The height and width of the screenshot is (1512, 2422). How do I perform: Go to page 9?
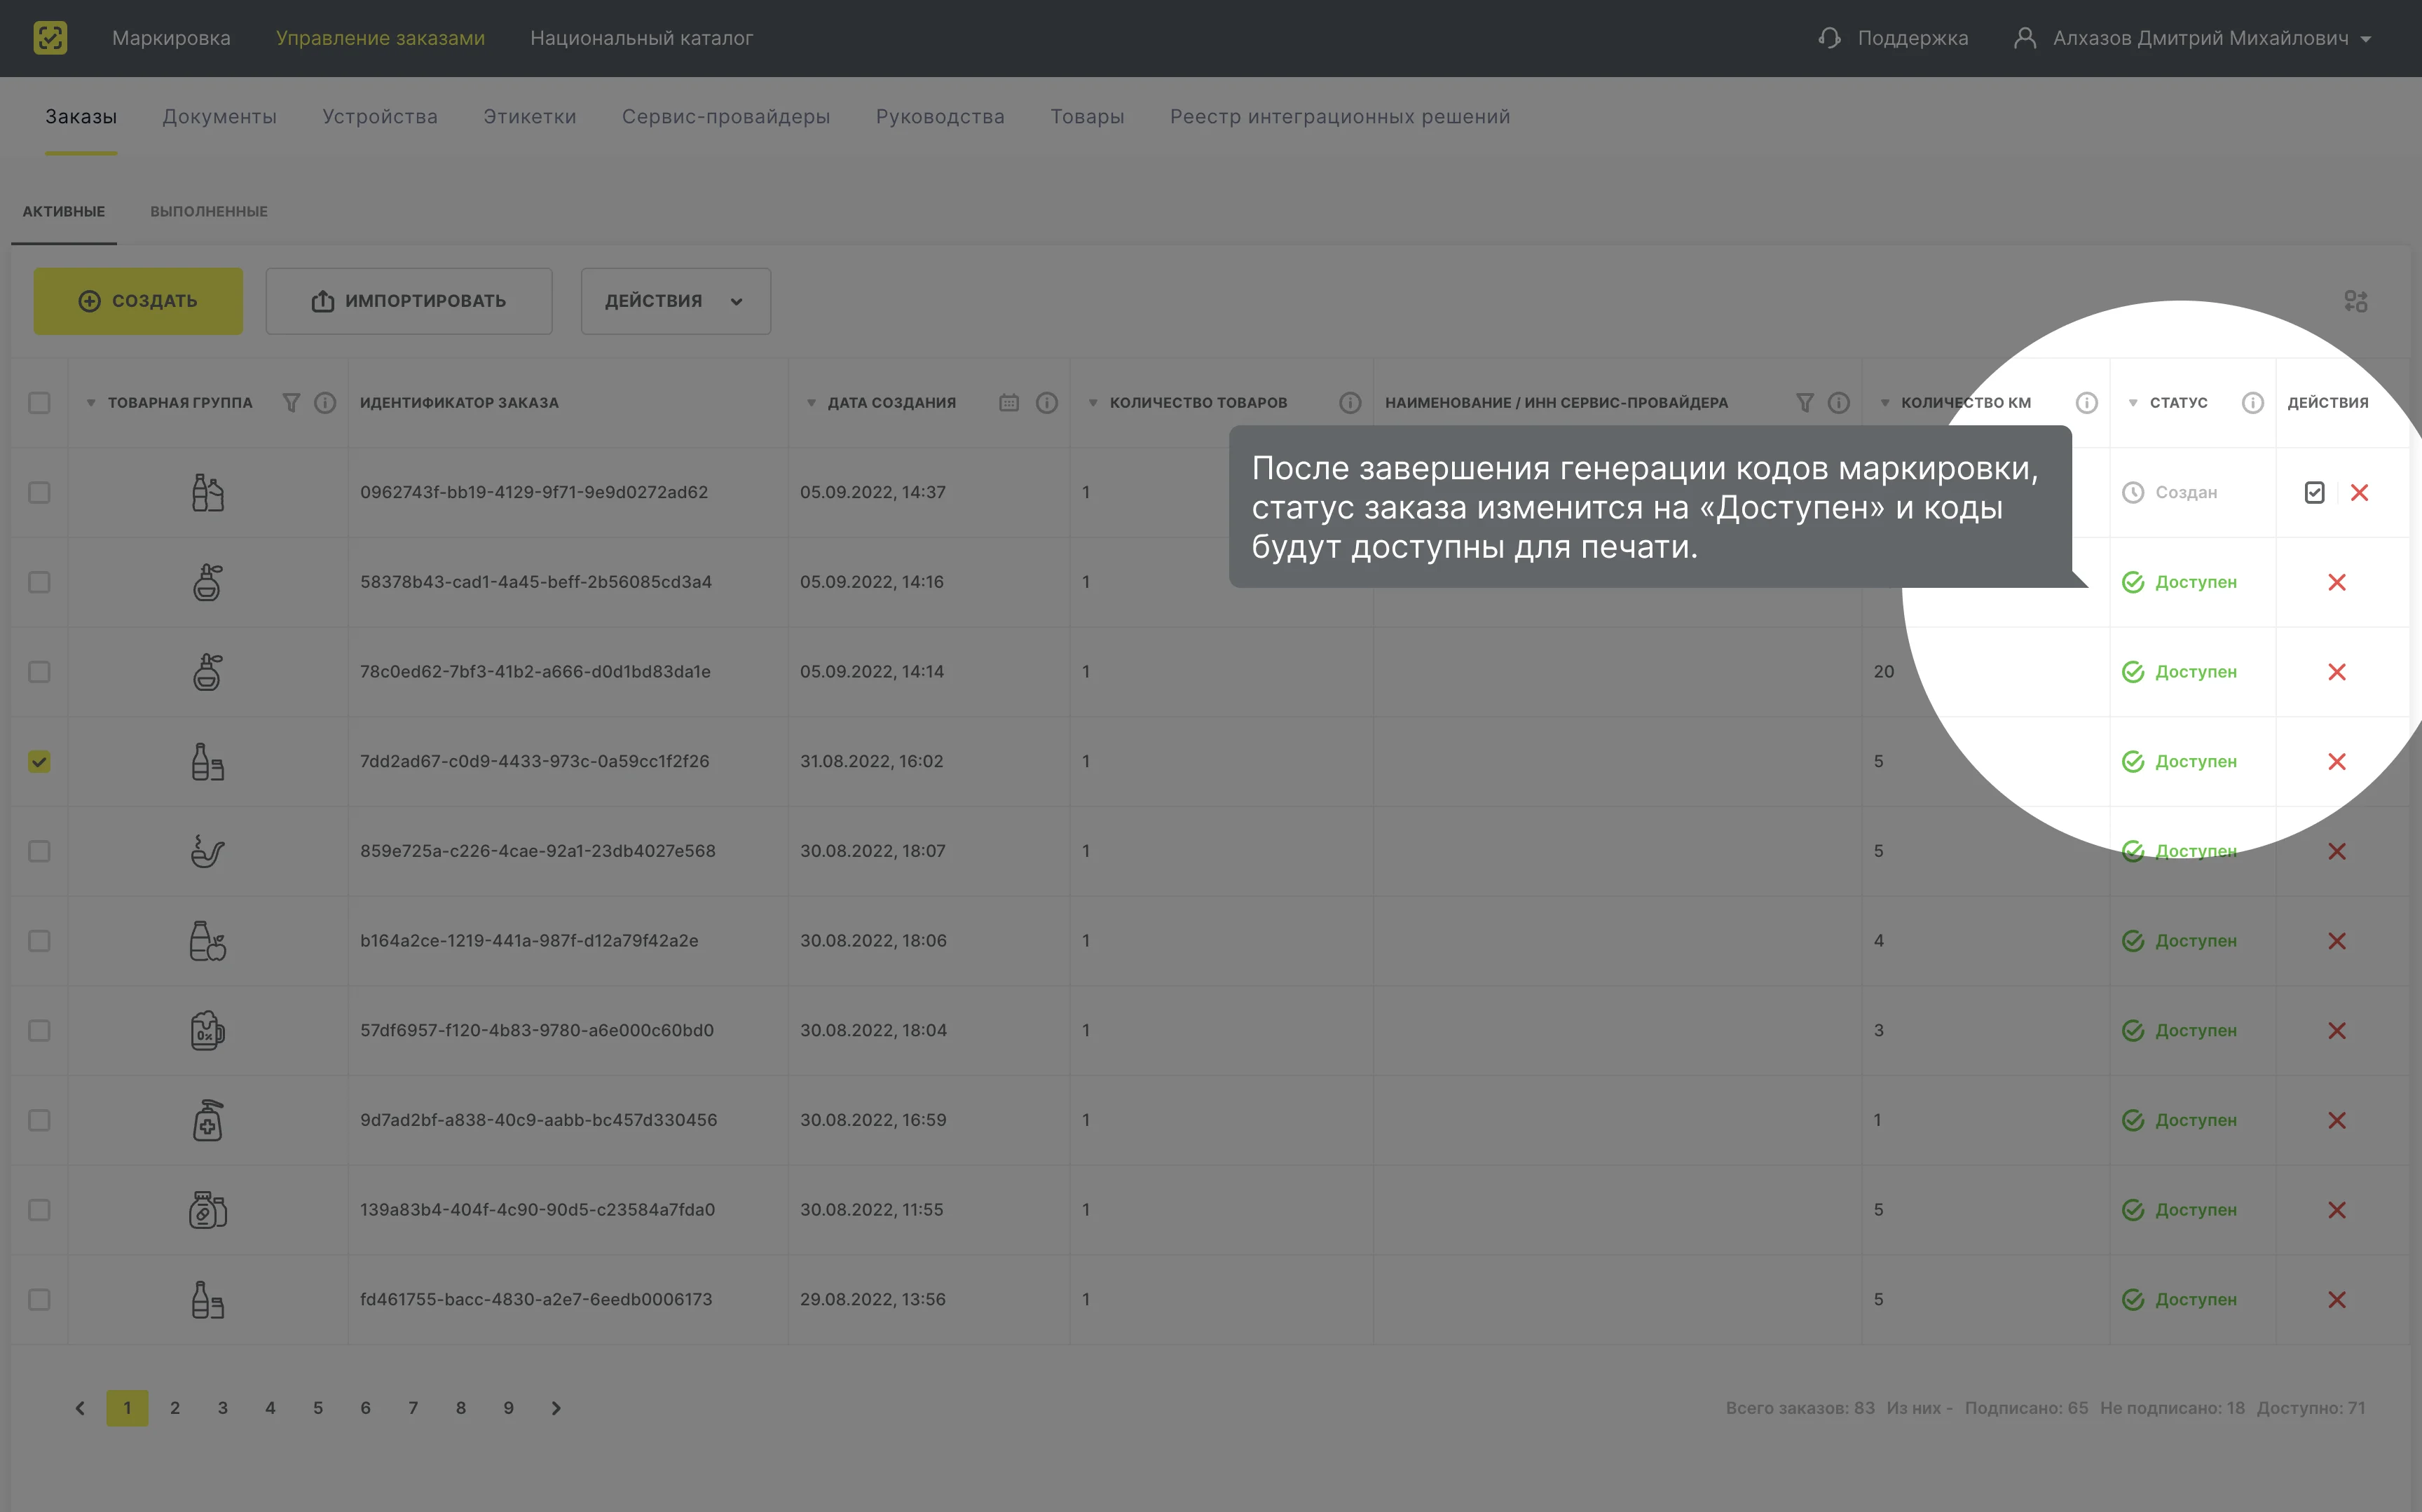pos(509,1408)
